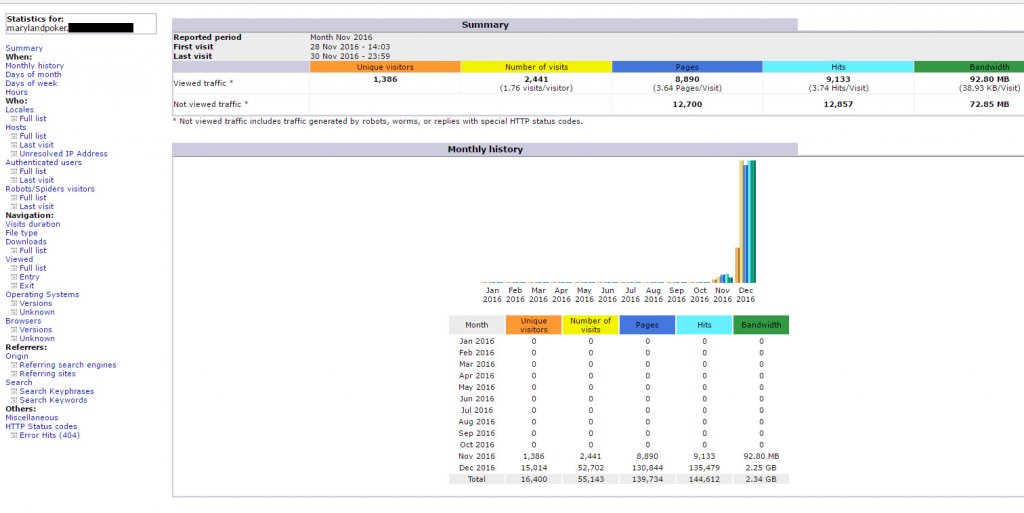1024x513 pixels.
Task: Click the Statistics for marylandpoker box
Action: (x=80, y=23)
